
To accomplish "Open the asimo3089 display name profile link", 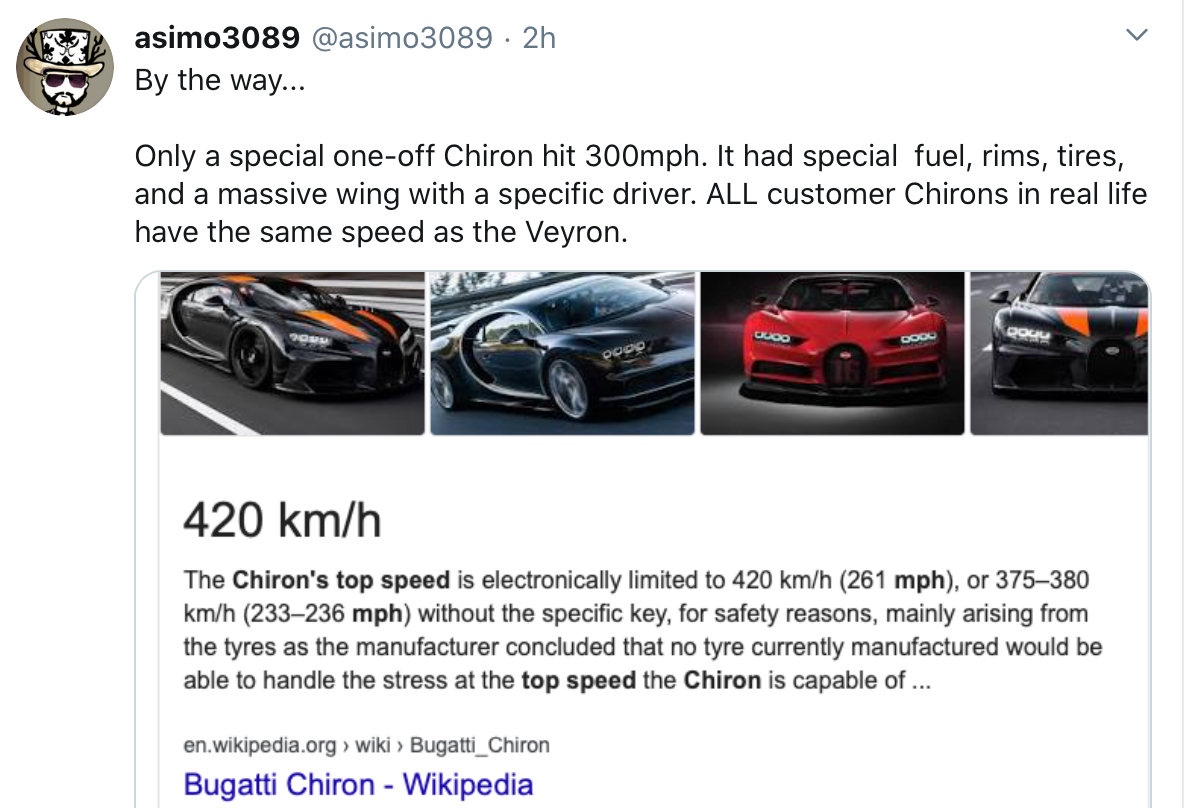I will point(216,38).
